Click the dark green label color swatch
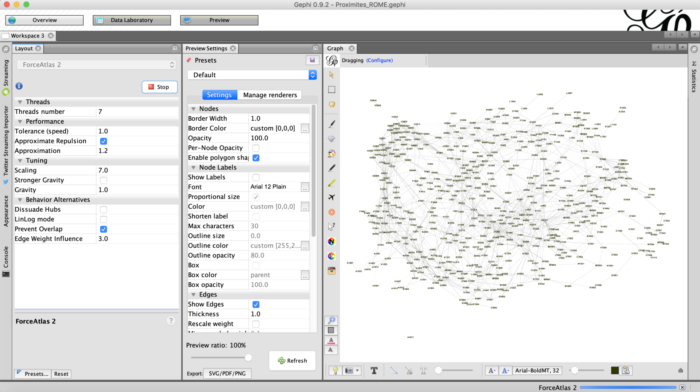This screenshot has width=700, height=392. (615, 371)
